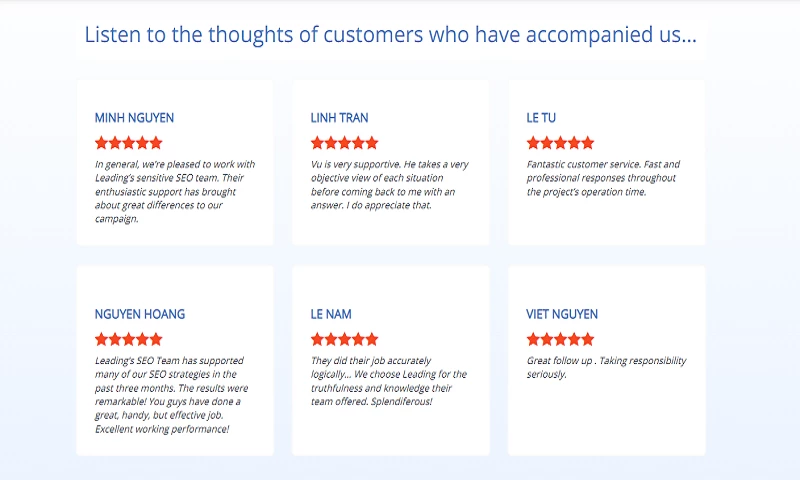Screen dimensions: 800x480
Task: Open the VIET NGUYEN reviewer name
Action: pyautogui.click(x=562, y=314)
